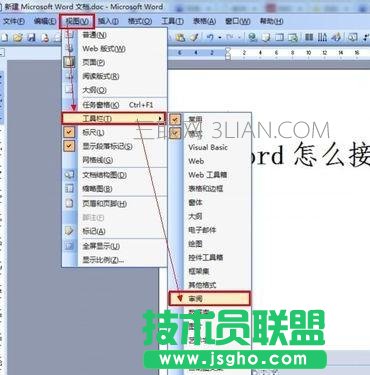Open the 帮助(H) menu

point(272,21)
